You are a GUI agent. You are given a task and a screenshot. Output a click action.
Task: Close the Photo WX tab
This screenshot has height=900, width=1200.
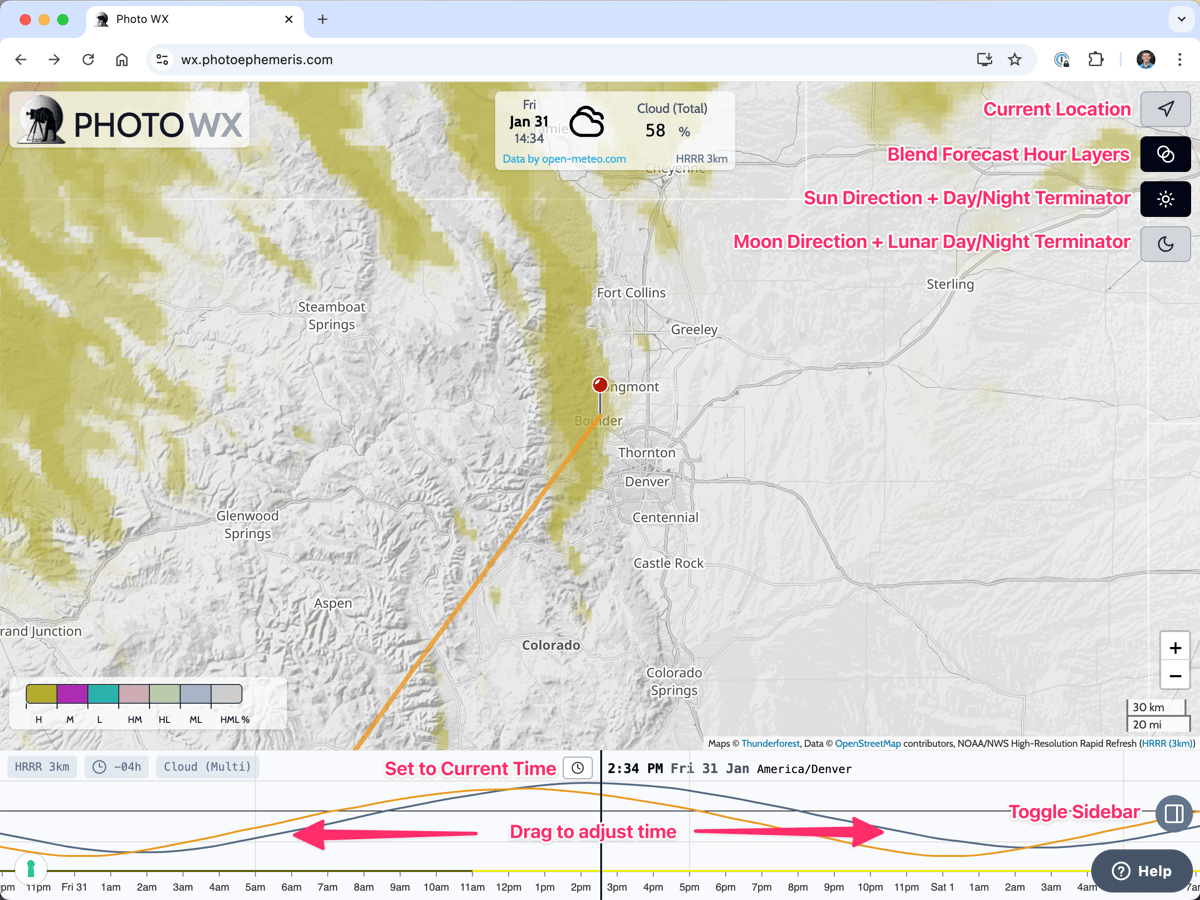pos(289,19)
